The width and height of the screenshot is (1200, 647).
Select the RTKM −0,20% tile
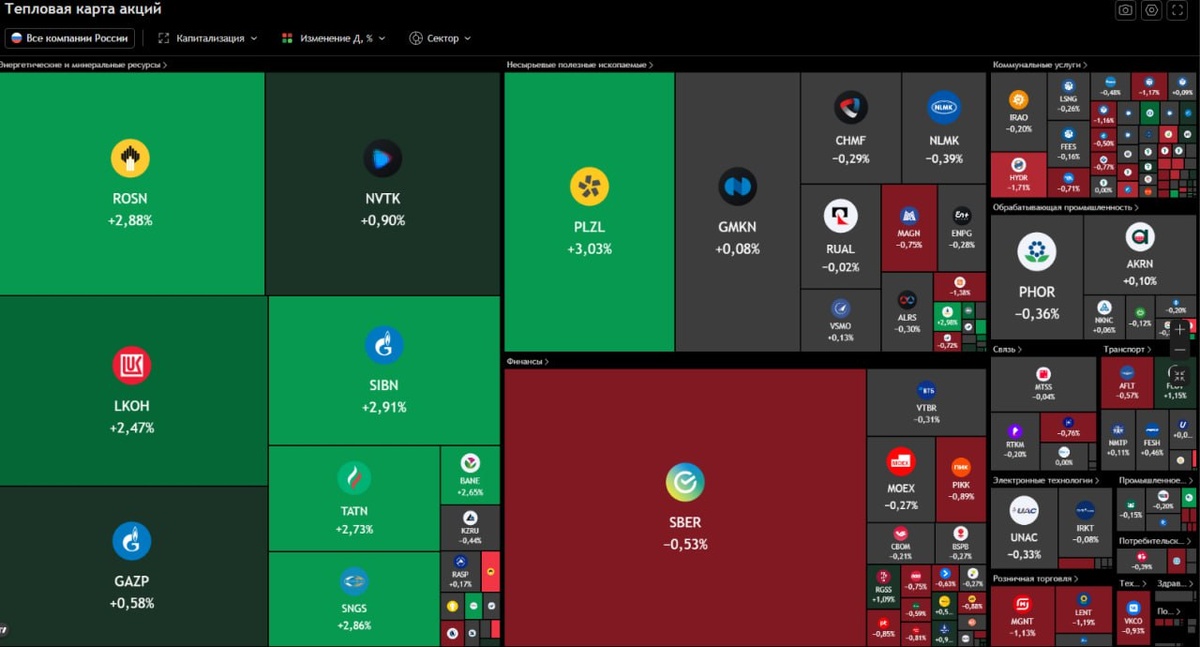(1015, 441)
